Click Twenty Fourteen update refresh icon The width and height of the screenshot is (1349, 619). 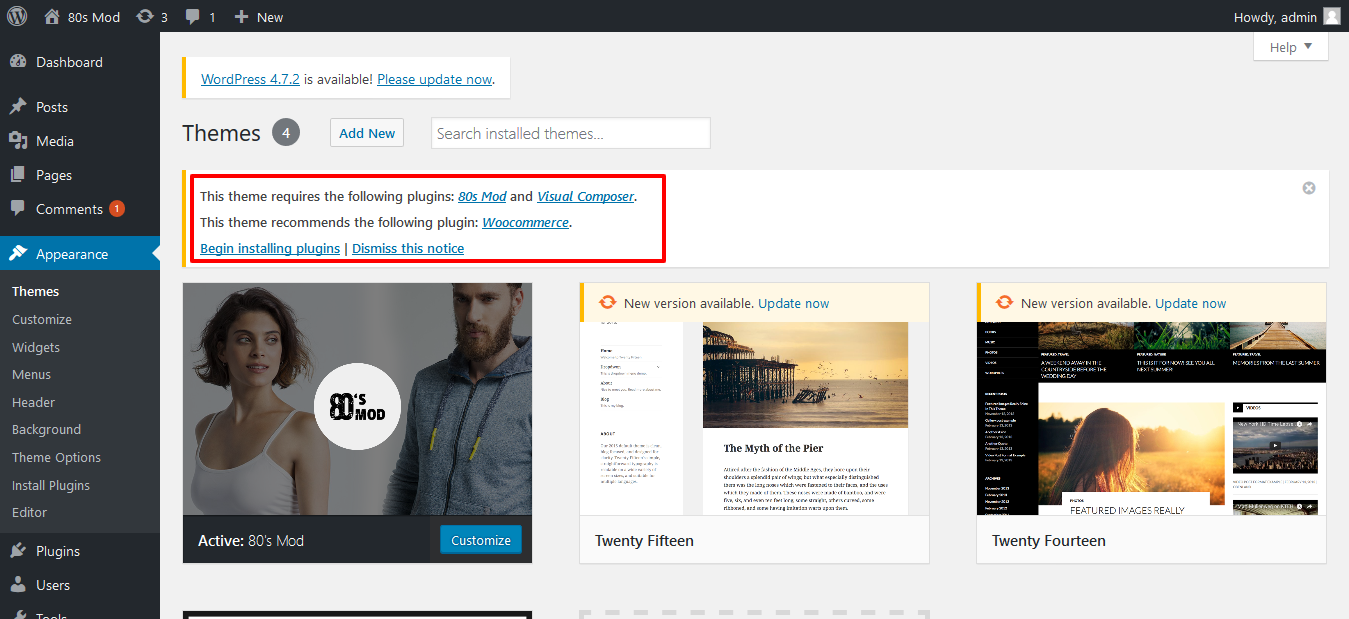1004,303
